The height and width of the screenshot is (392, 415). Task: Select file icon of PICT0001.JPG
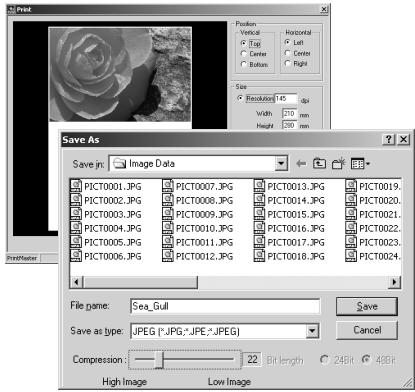[76, 186]
